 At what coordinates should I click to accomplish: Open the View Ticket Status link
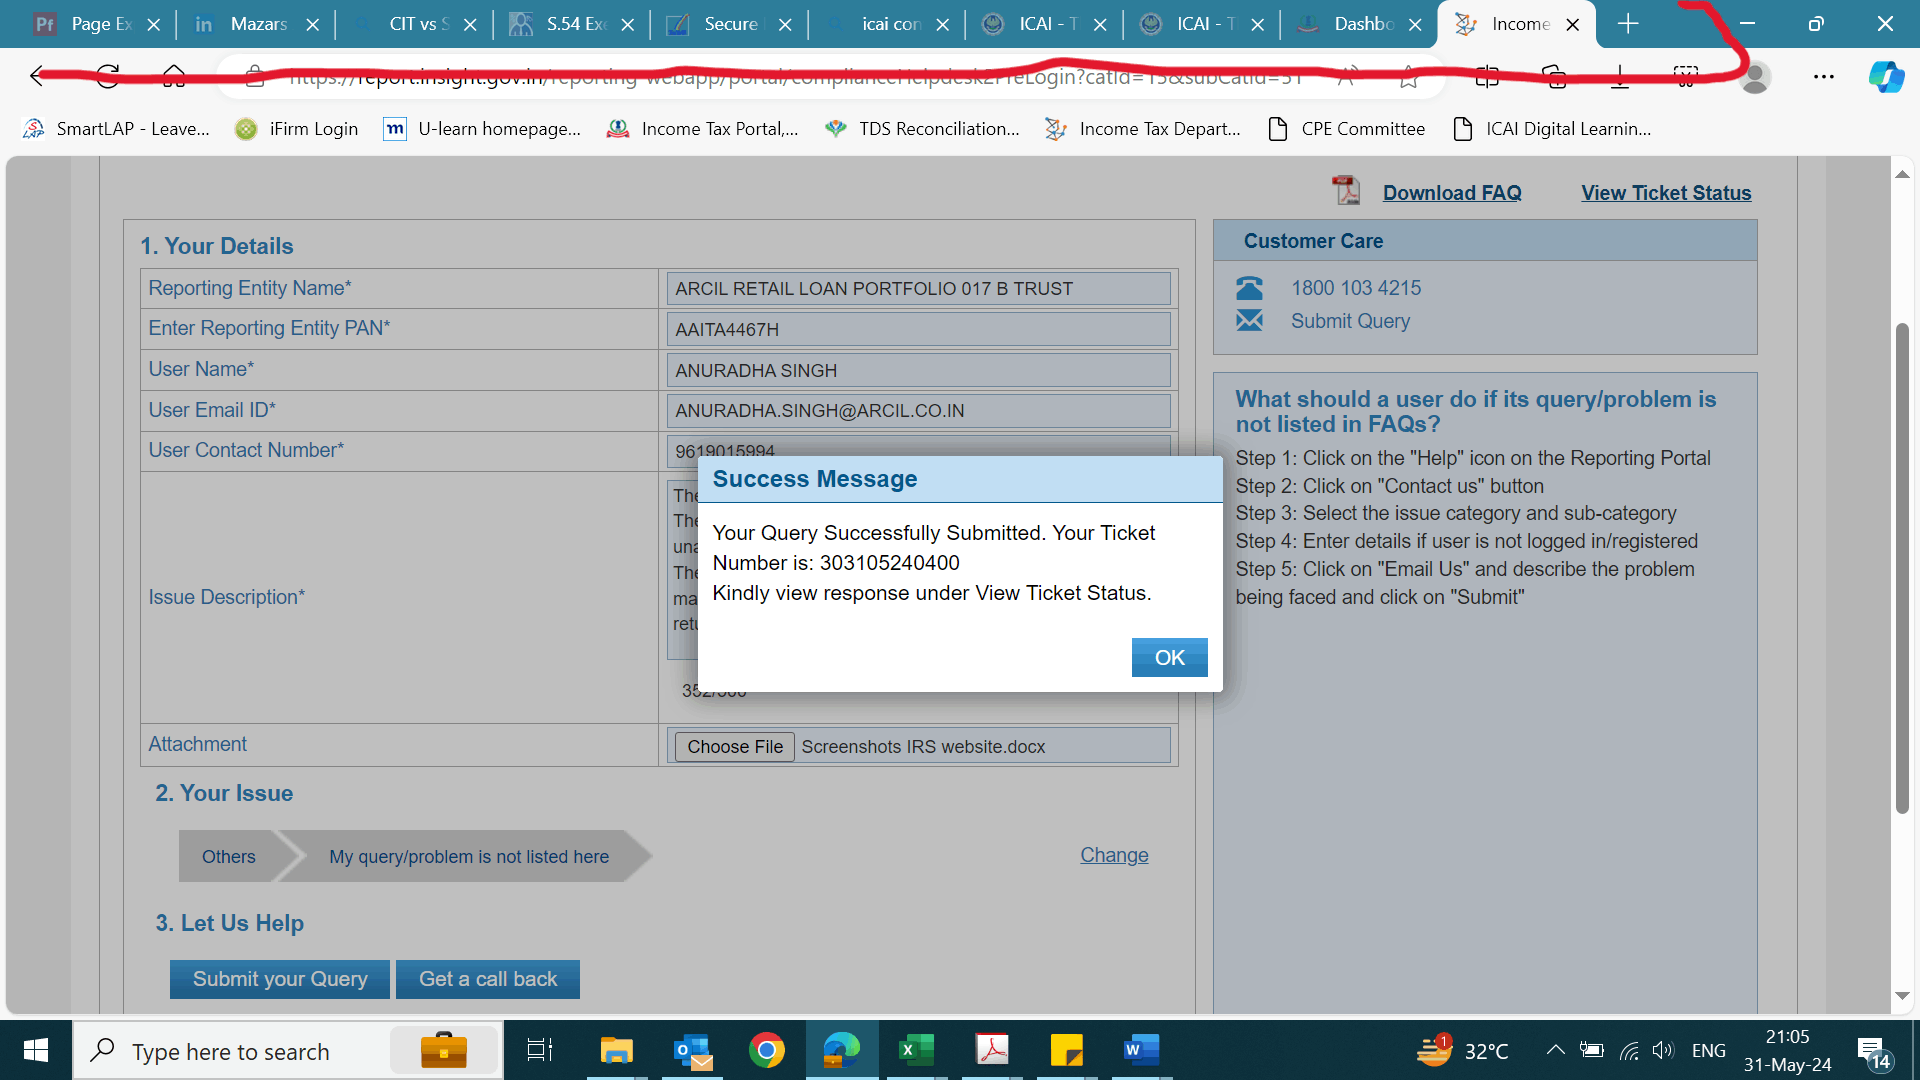(1665, 193)
